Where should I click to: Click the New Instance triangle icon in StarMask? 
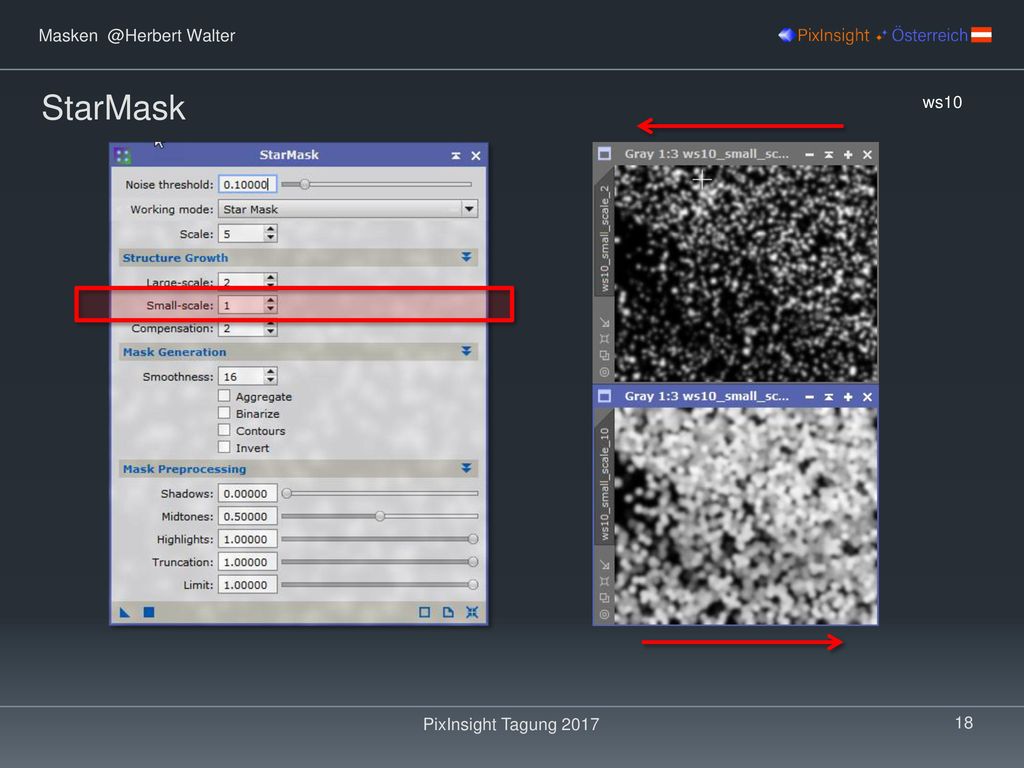(x=125, y=612)
